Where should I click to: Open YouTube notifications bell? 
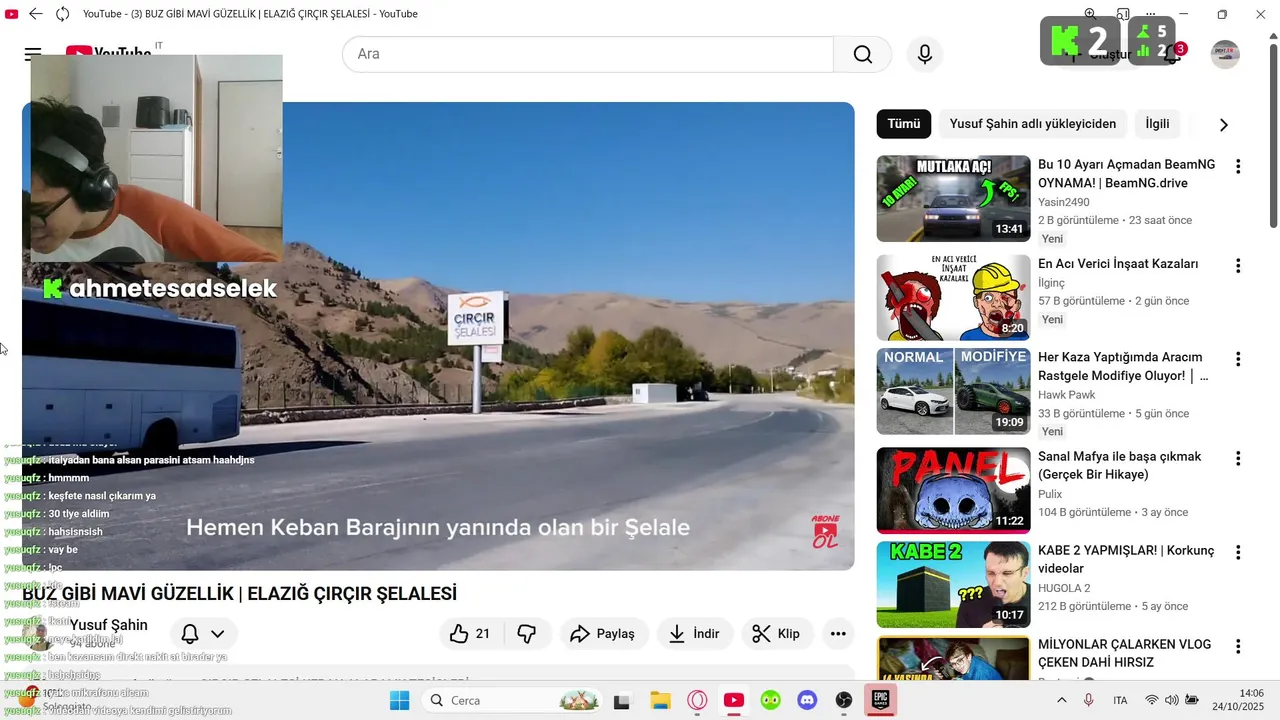coord(1172,54)
